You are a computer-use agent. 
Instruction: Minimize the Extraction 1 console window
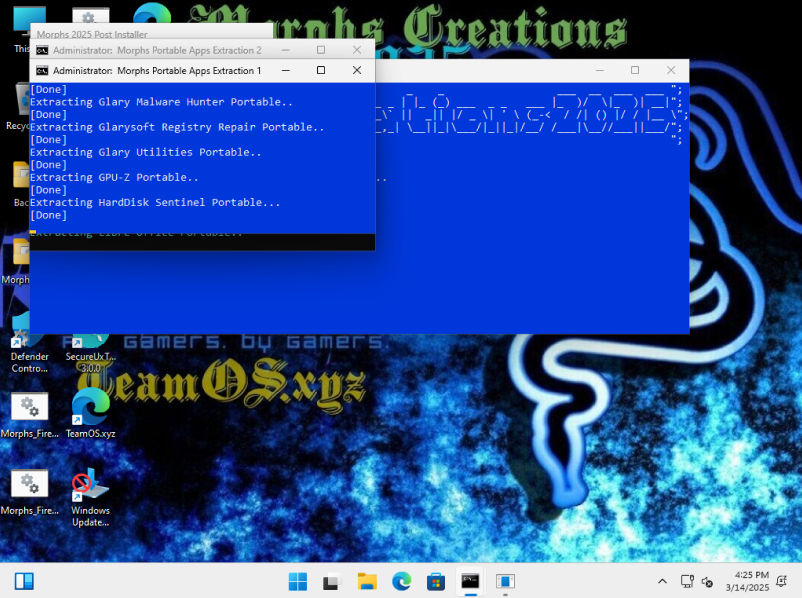click(285, 71)
